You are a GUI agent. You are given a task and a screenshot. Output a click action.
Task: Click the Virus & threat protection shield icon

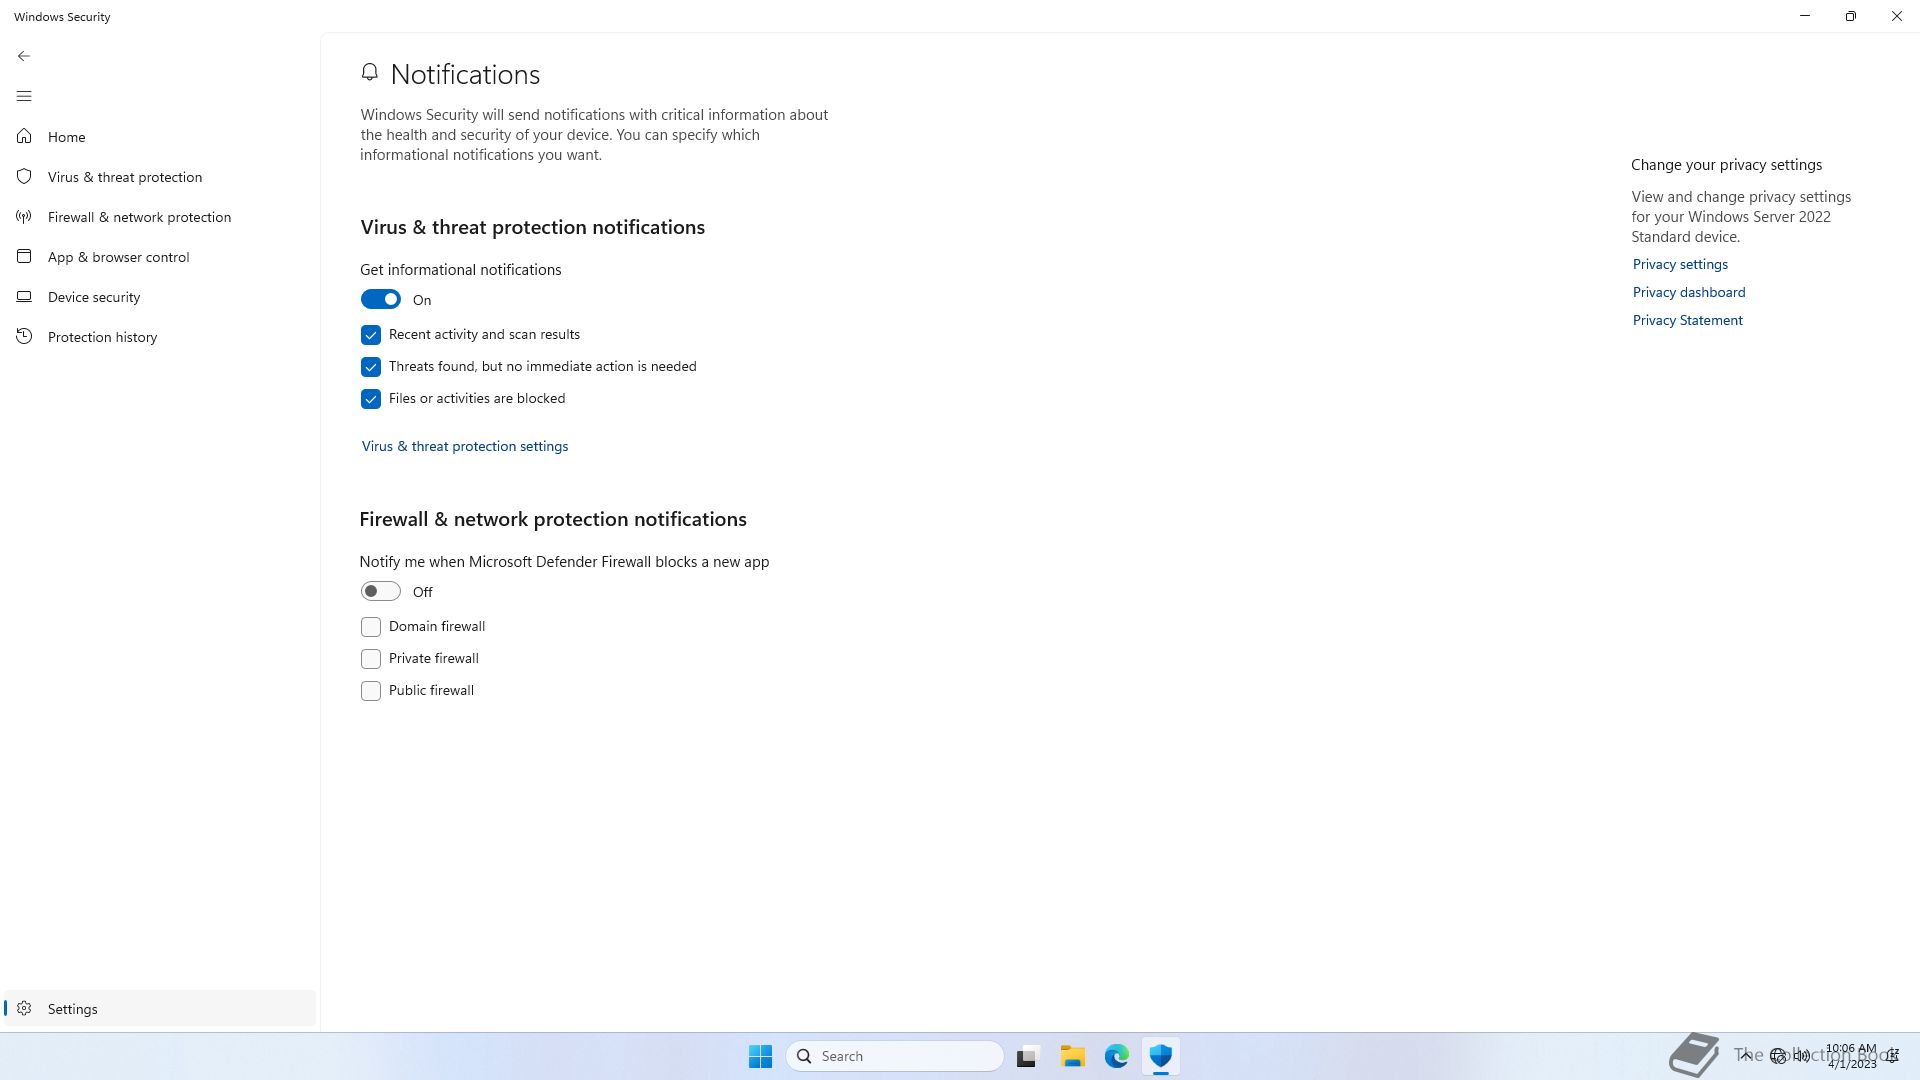click(24, 176)
